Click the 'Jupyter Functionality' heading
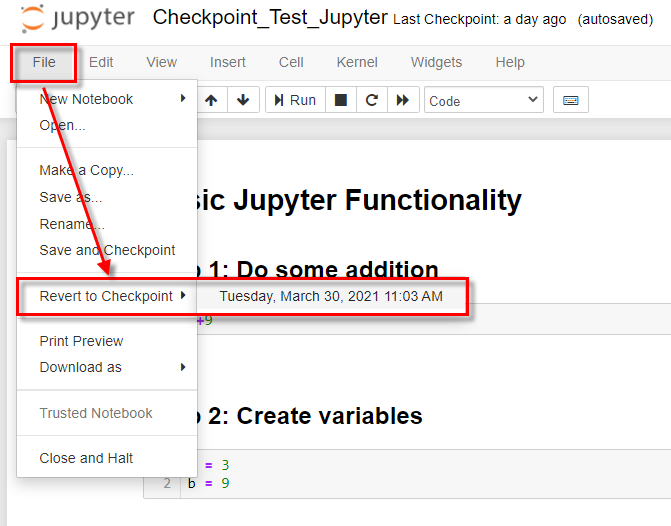 coord(377,200)
